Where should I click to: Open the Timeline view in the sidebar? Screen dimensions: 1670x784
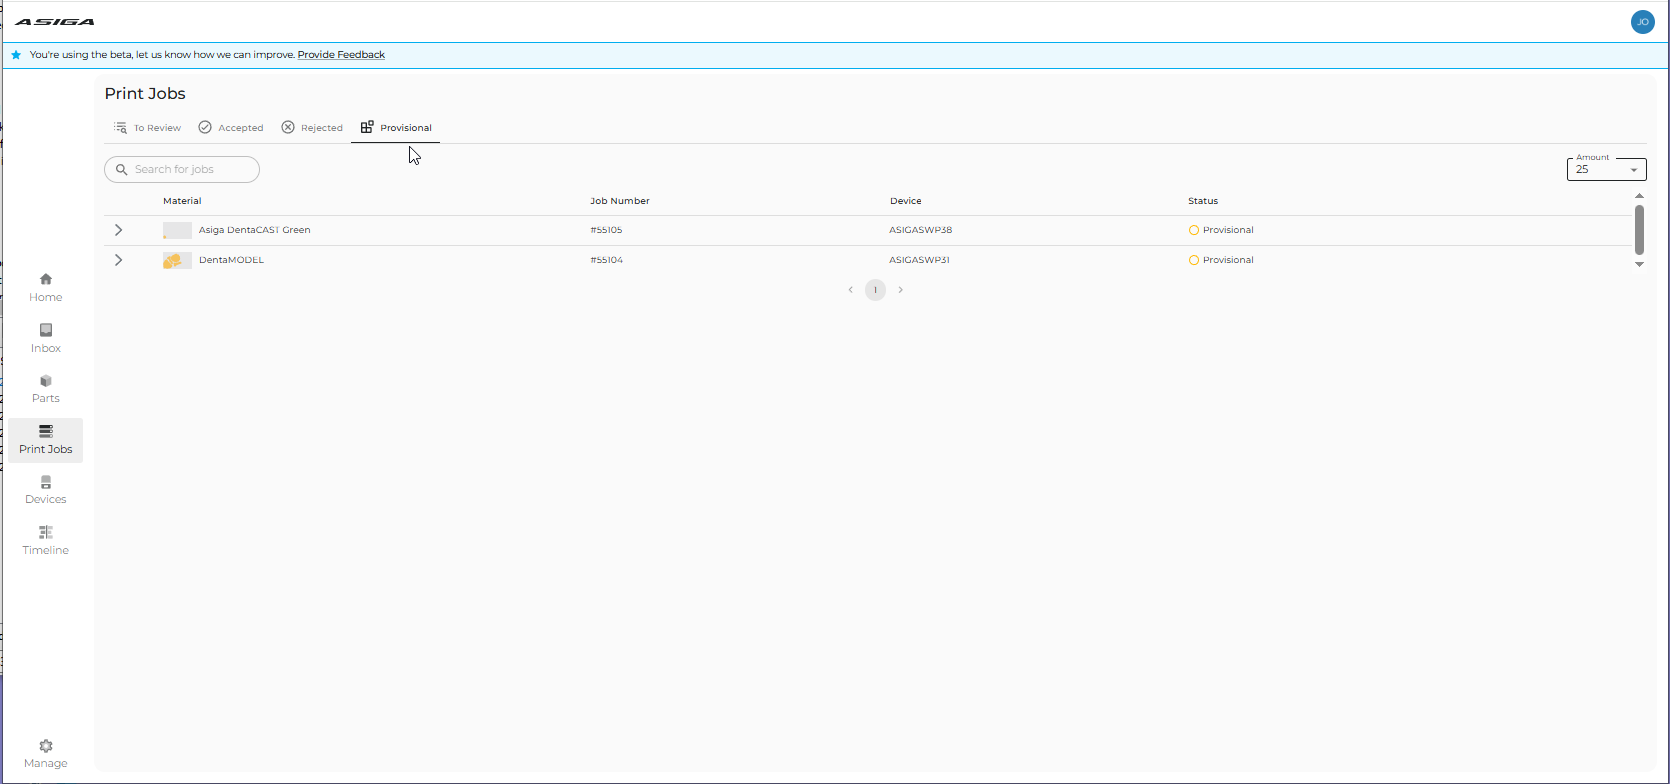45,541
